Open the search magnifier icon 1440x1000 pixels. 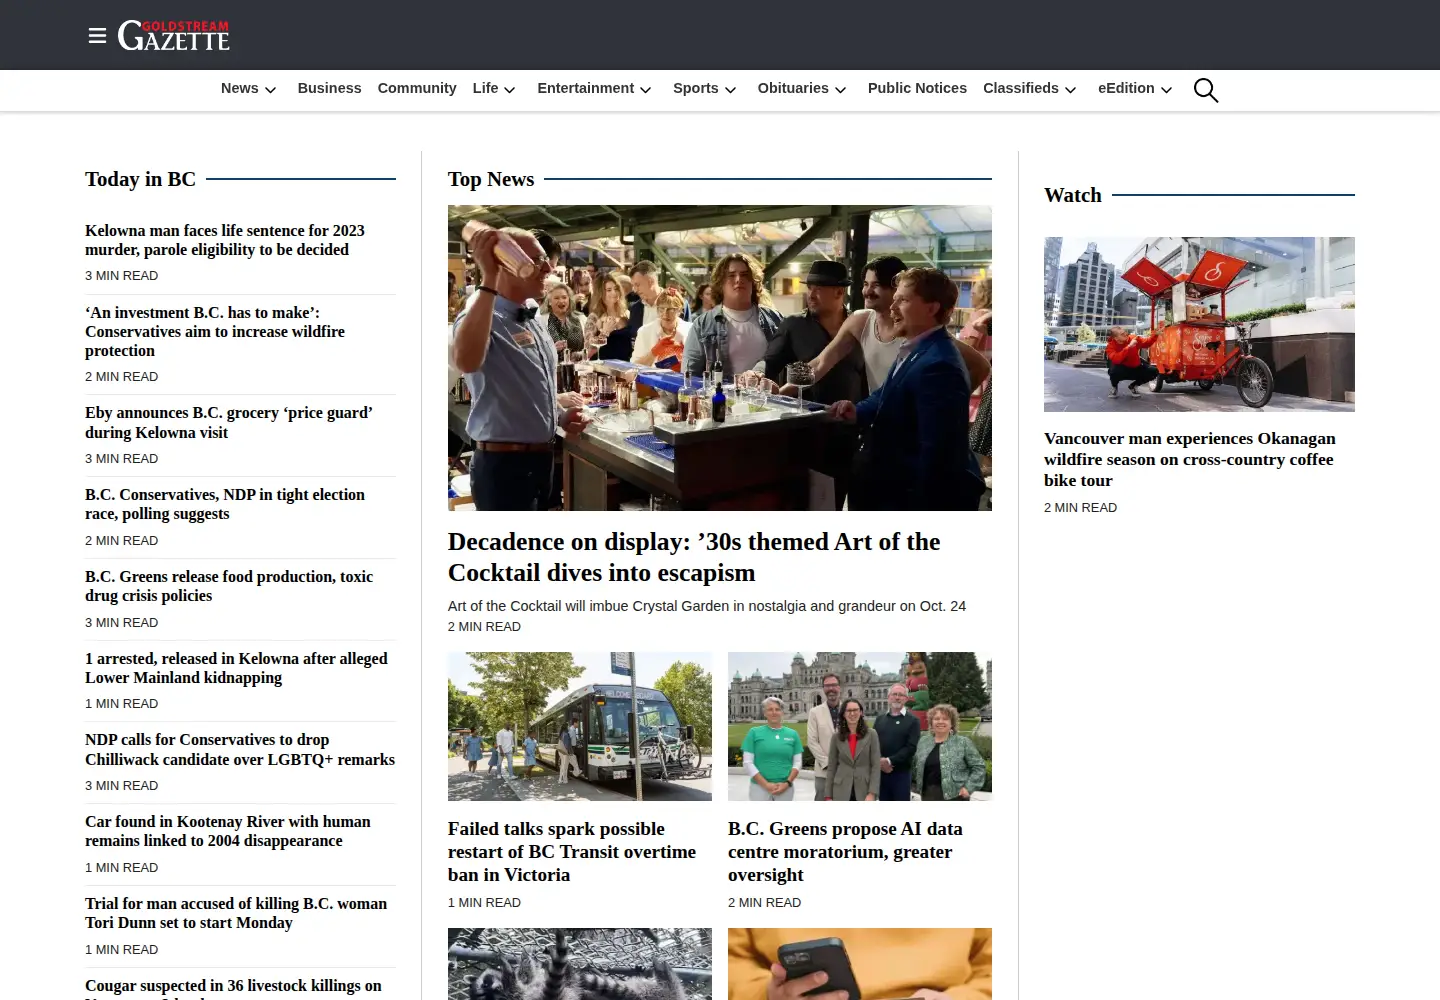point(1206,90)
